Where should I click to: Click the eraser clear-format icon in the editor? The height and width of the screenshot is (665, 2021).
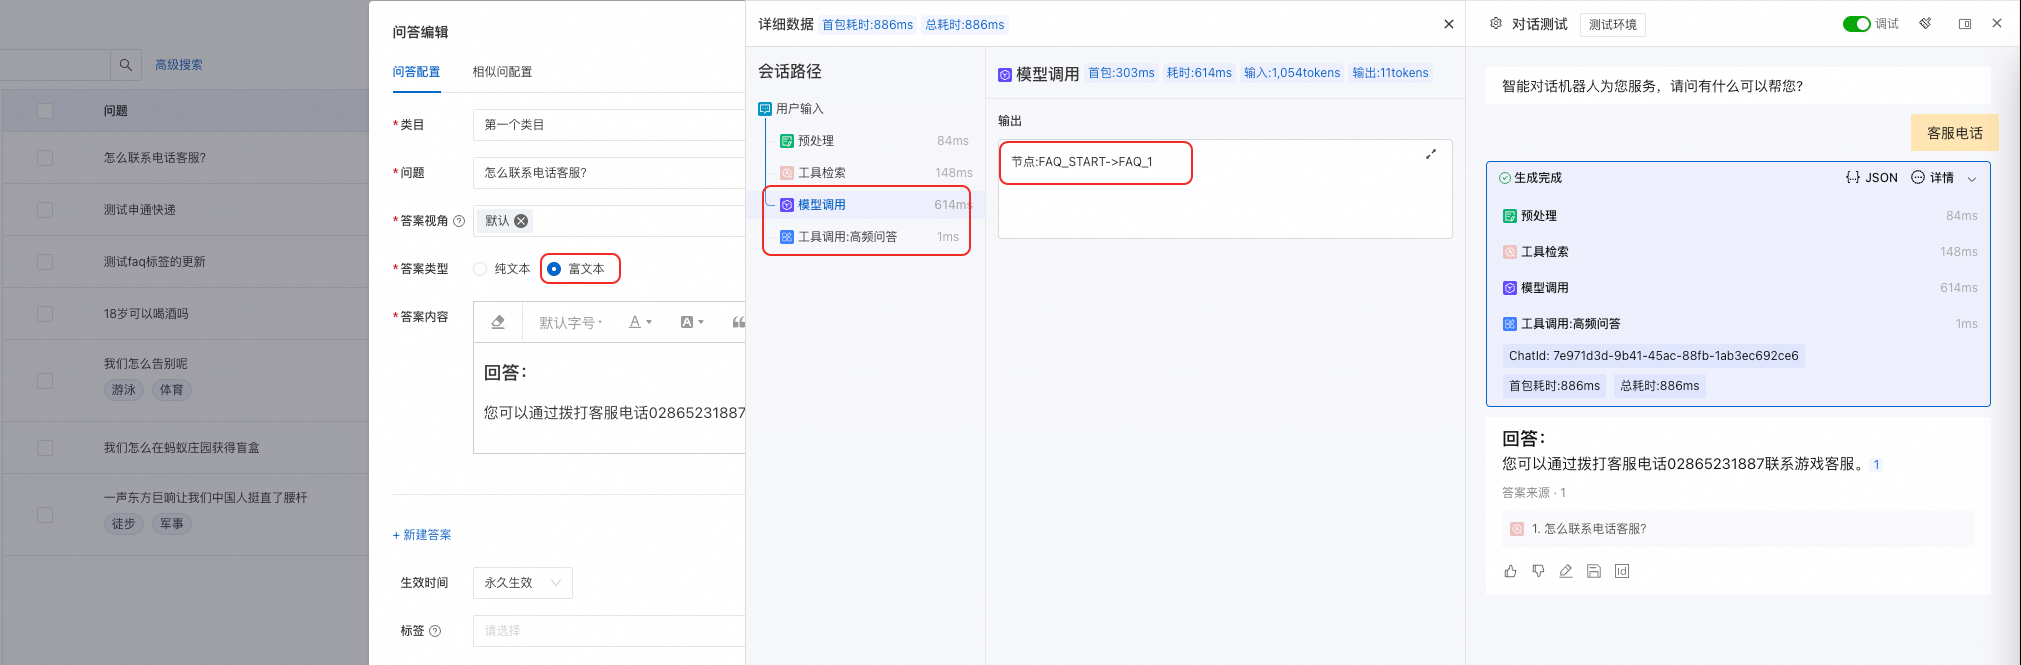pos(498,322)
